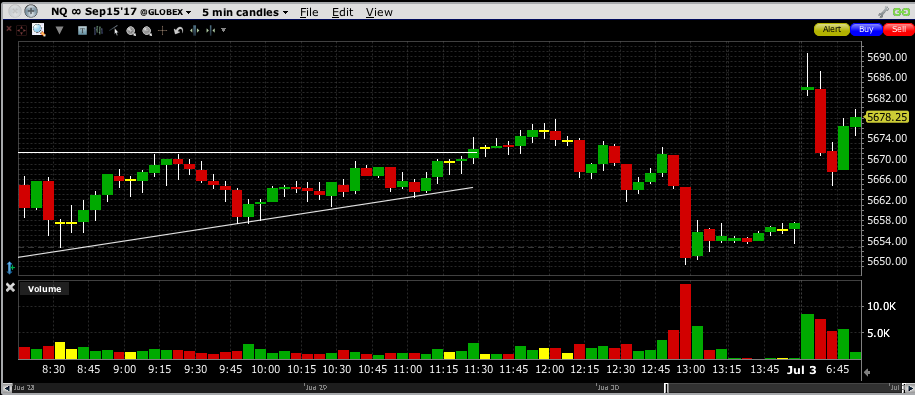
Task: Activate the magnifier zoom tool
Action: [x=39, y=30]
